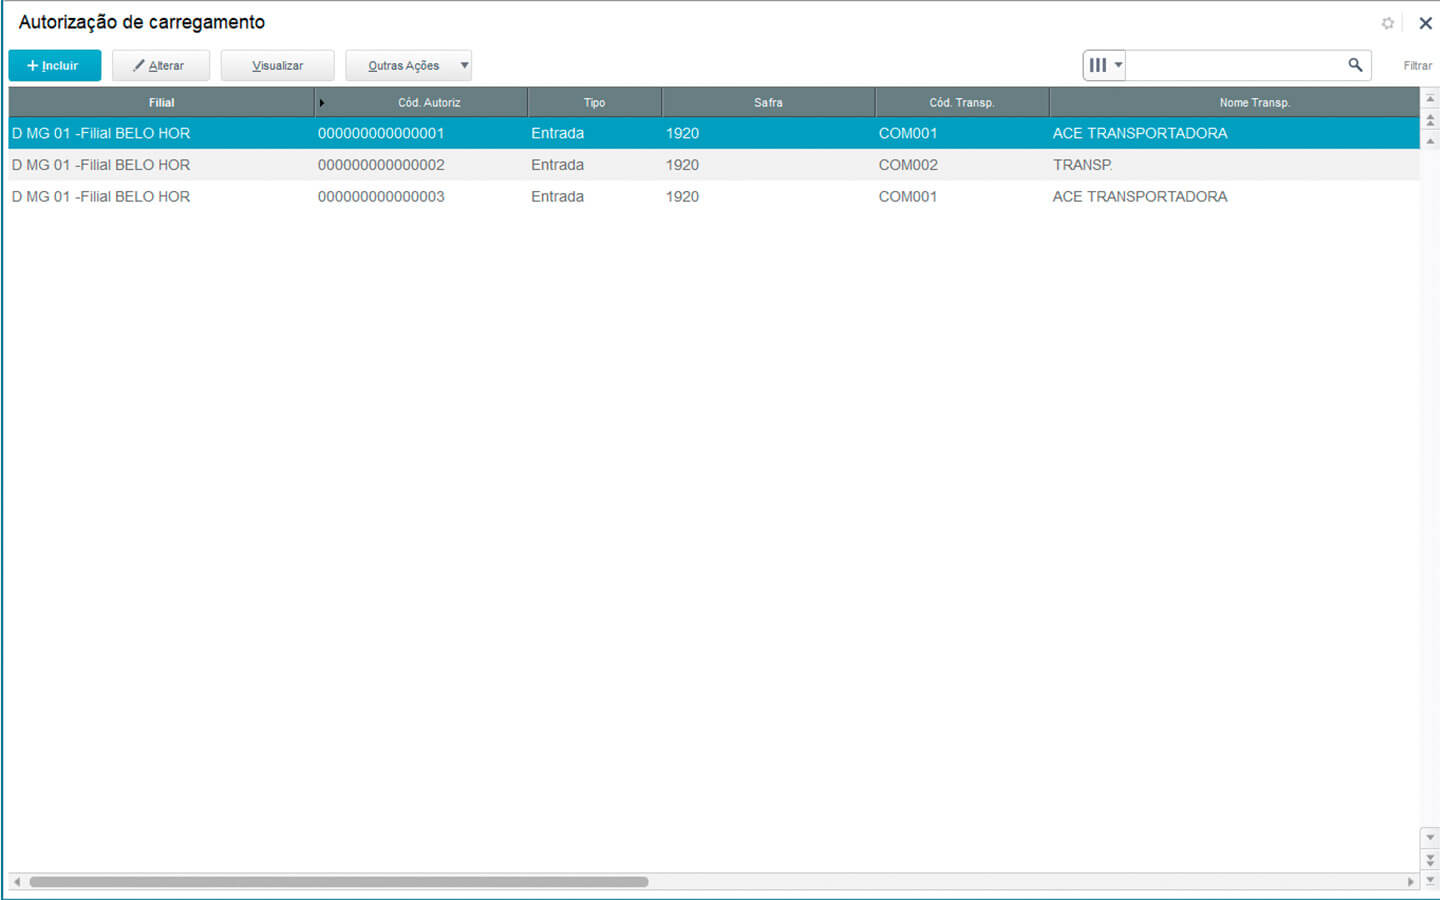This screenshot has width=1440, height=900.
Task: Click the Nome Transp. column header
Action: 1254,103
